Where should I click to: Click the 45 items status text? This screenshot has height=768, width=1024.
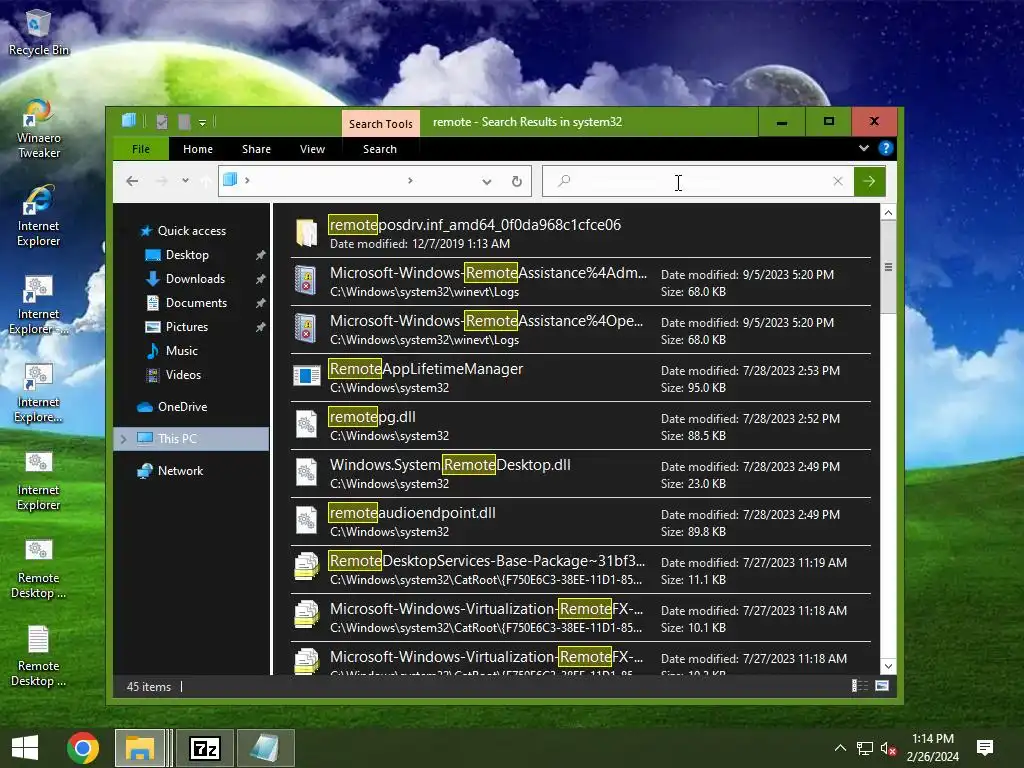(x=149, y=686)
